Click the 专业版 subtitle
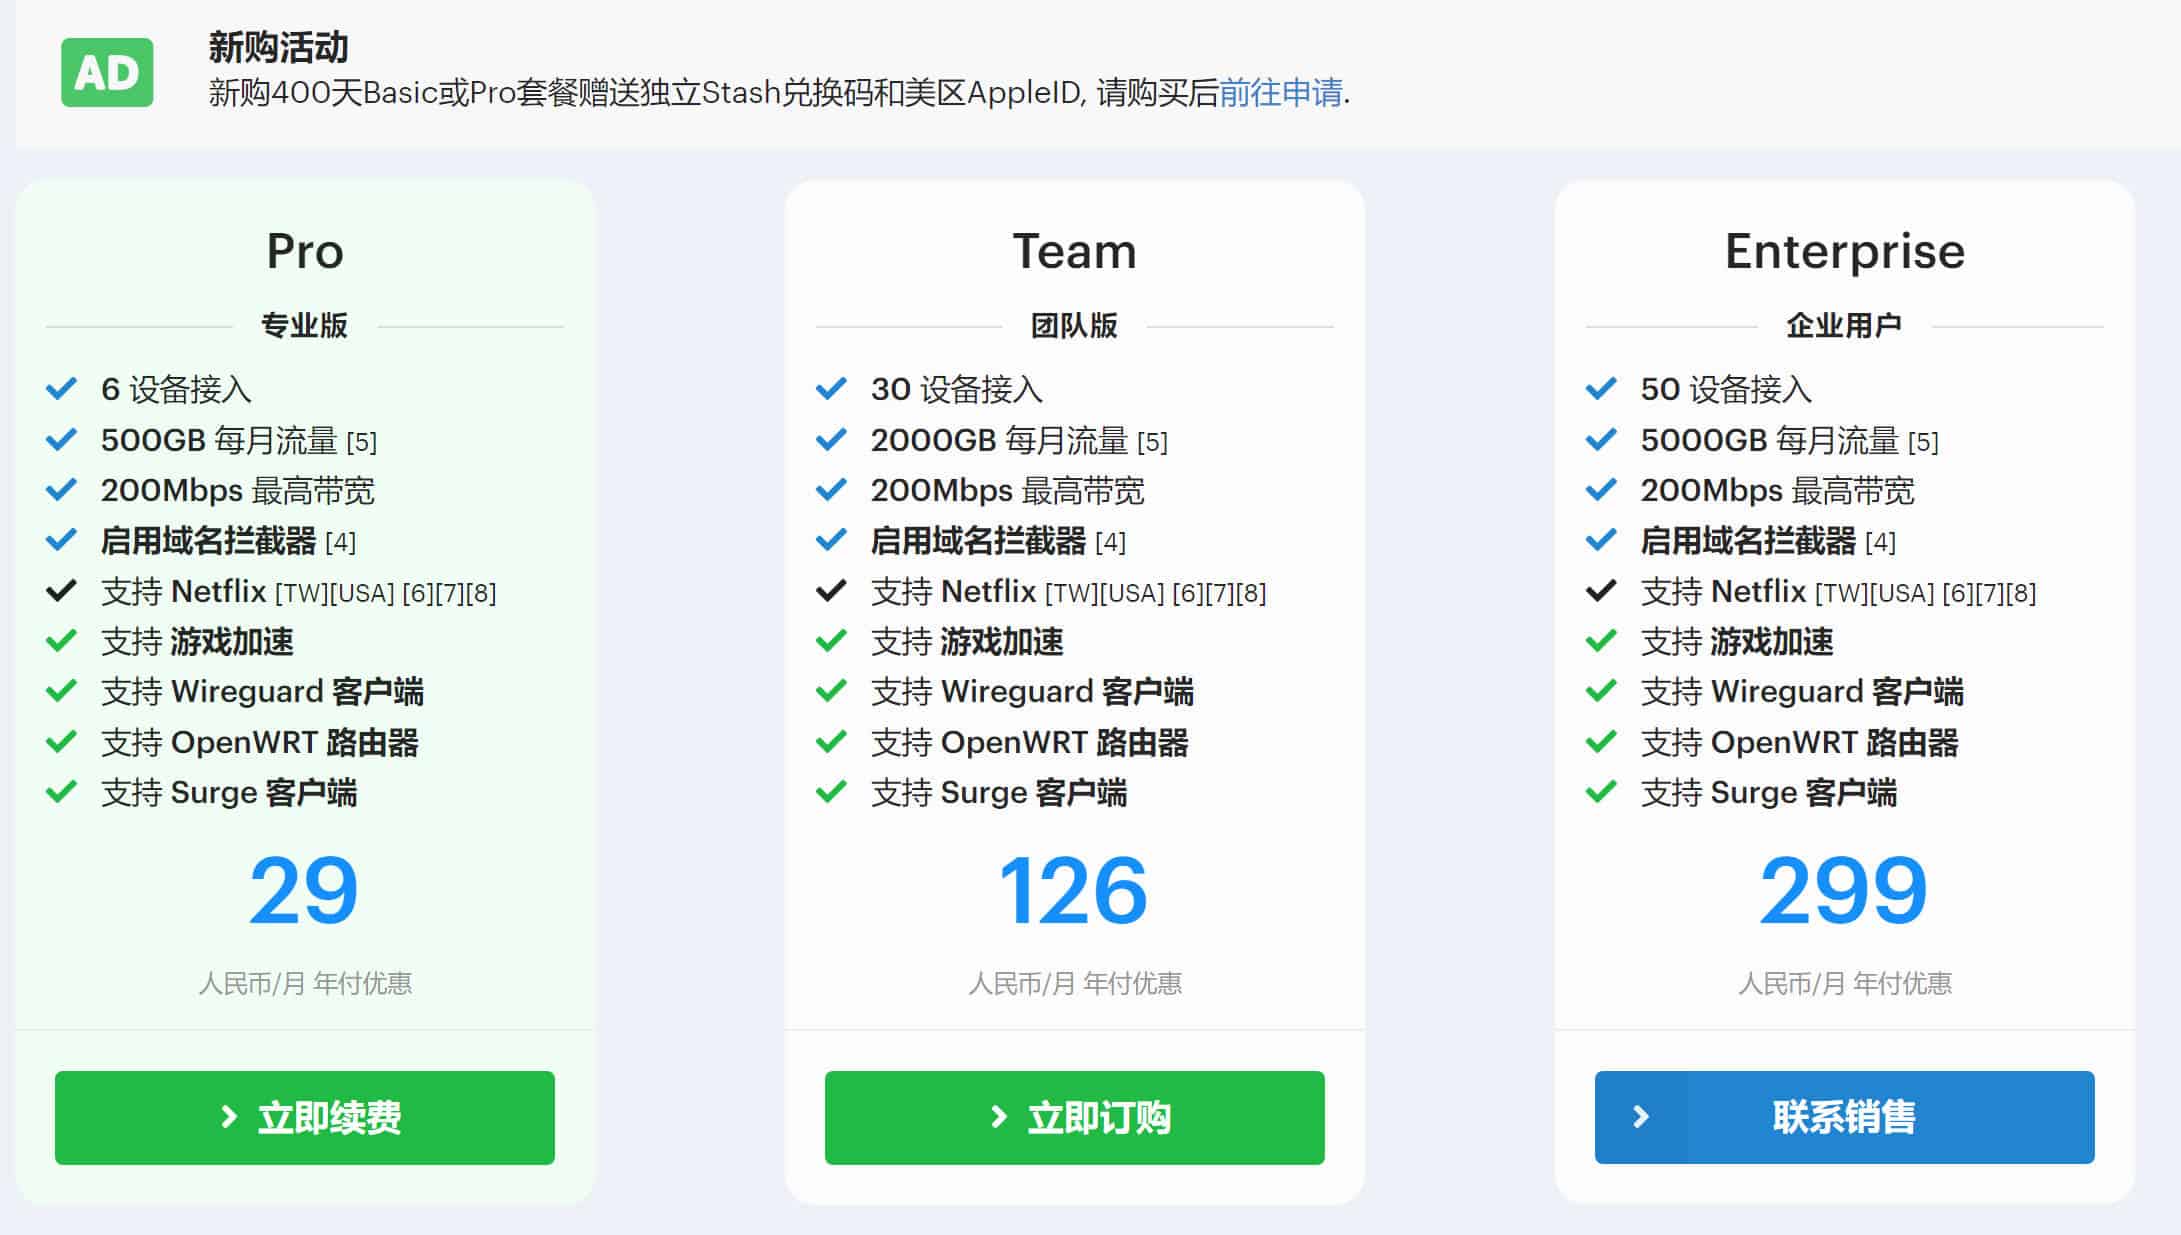Screen dimensions: 2181x1235 coord(305,326)
